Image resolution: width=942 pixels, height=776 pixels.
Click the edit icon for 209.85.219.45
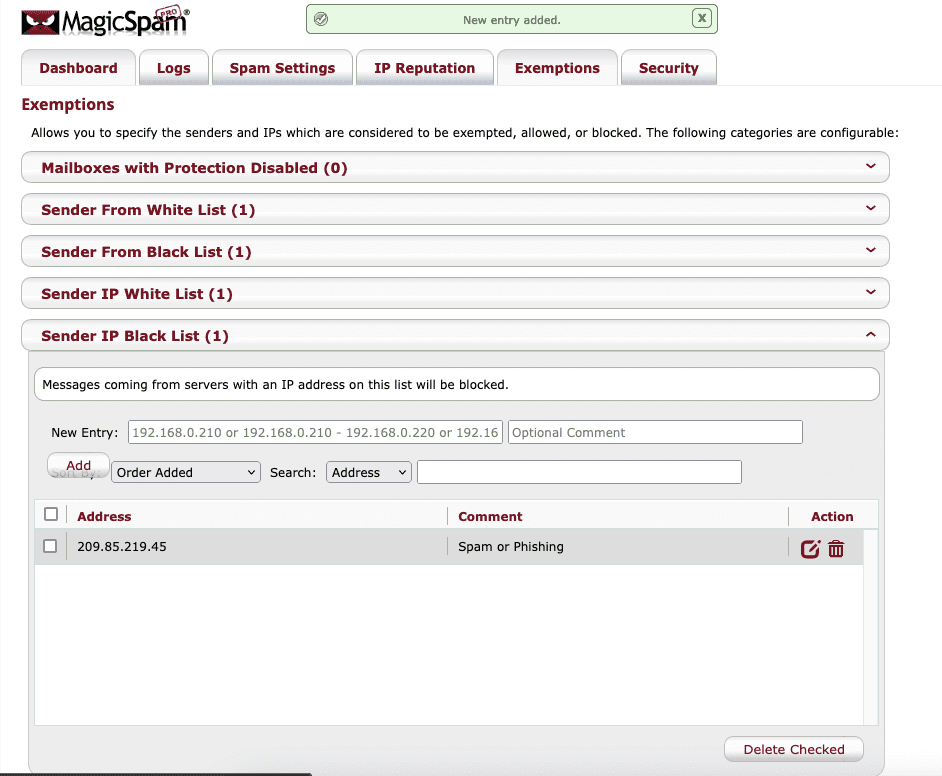[810, 548]
